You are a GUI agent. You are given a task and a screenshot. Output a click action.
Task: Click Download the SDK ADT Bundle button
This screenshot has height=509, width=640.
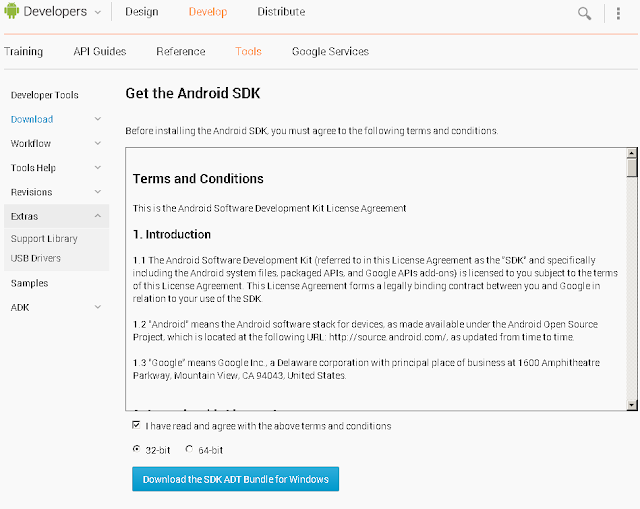pos(236,479)
